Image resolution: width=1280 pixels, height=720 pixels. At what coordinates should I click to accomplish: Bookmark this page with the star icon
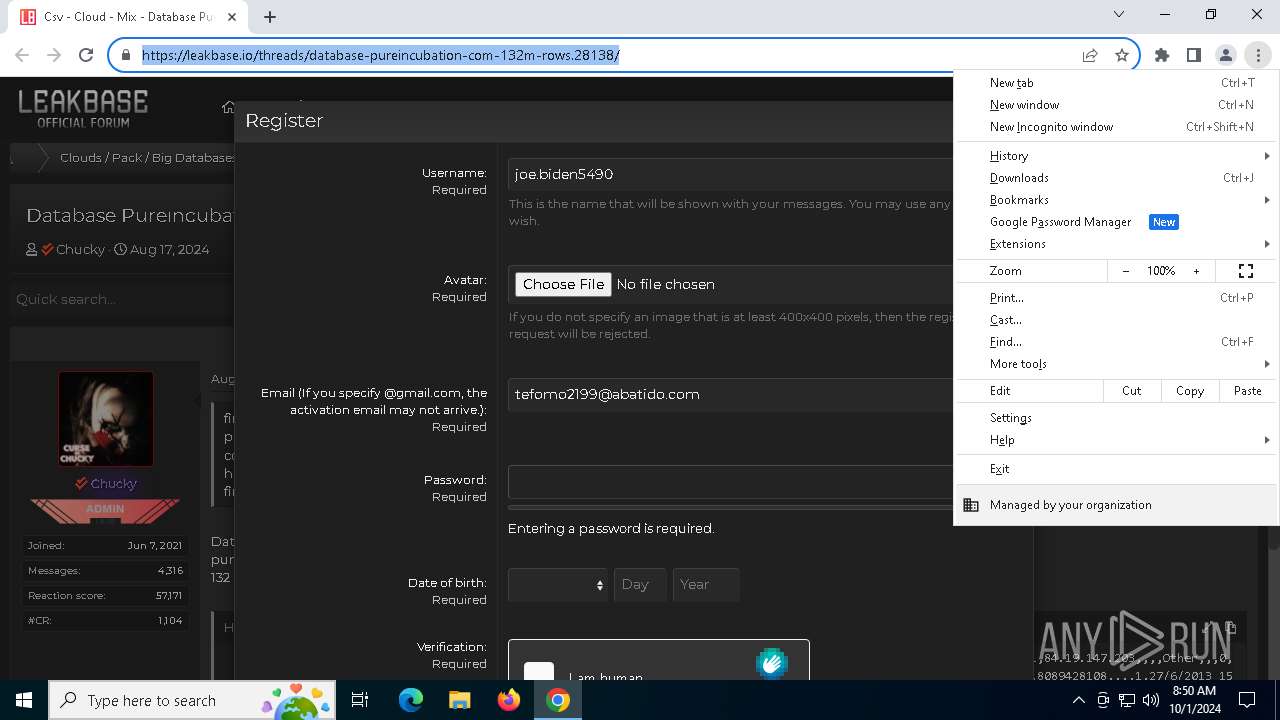[x=1122, y=55]
